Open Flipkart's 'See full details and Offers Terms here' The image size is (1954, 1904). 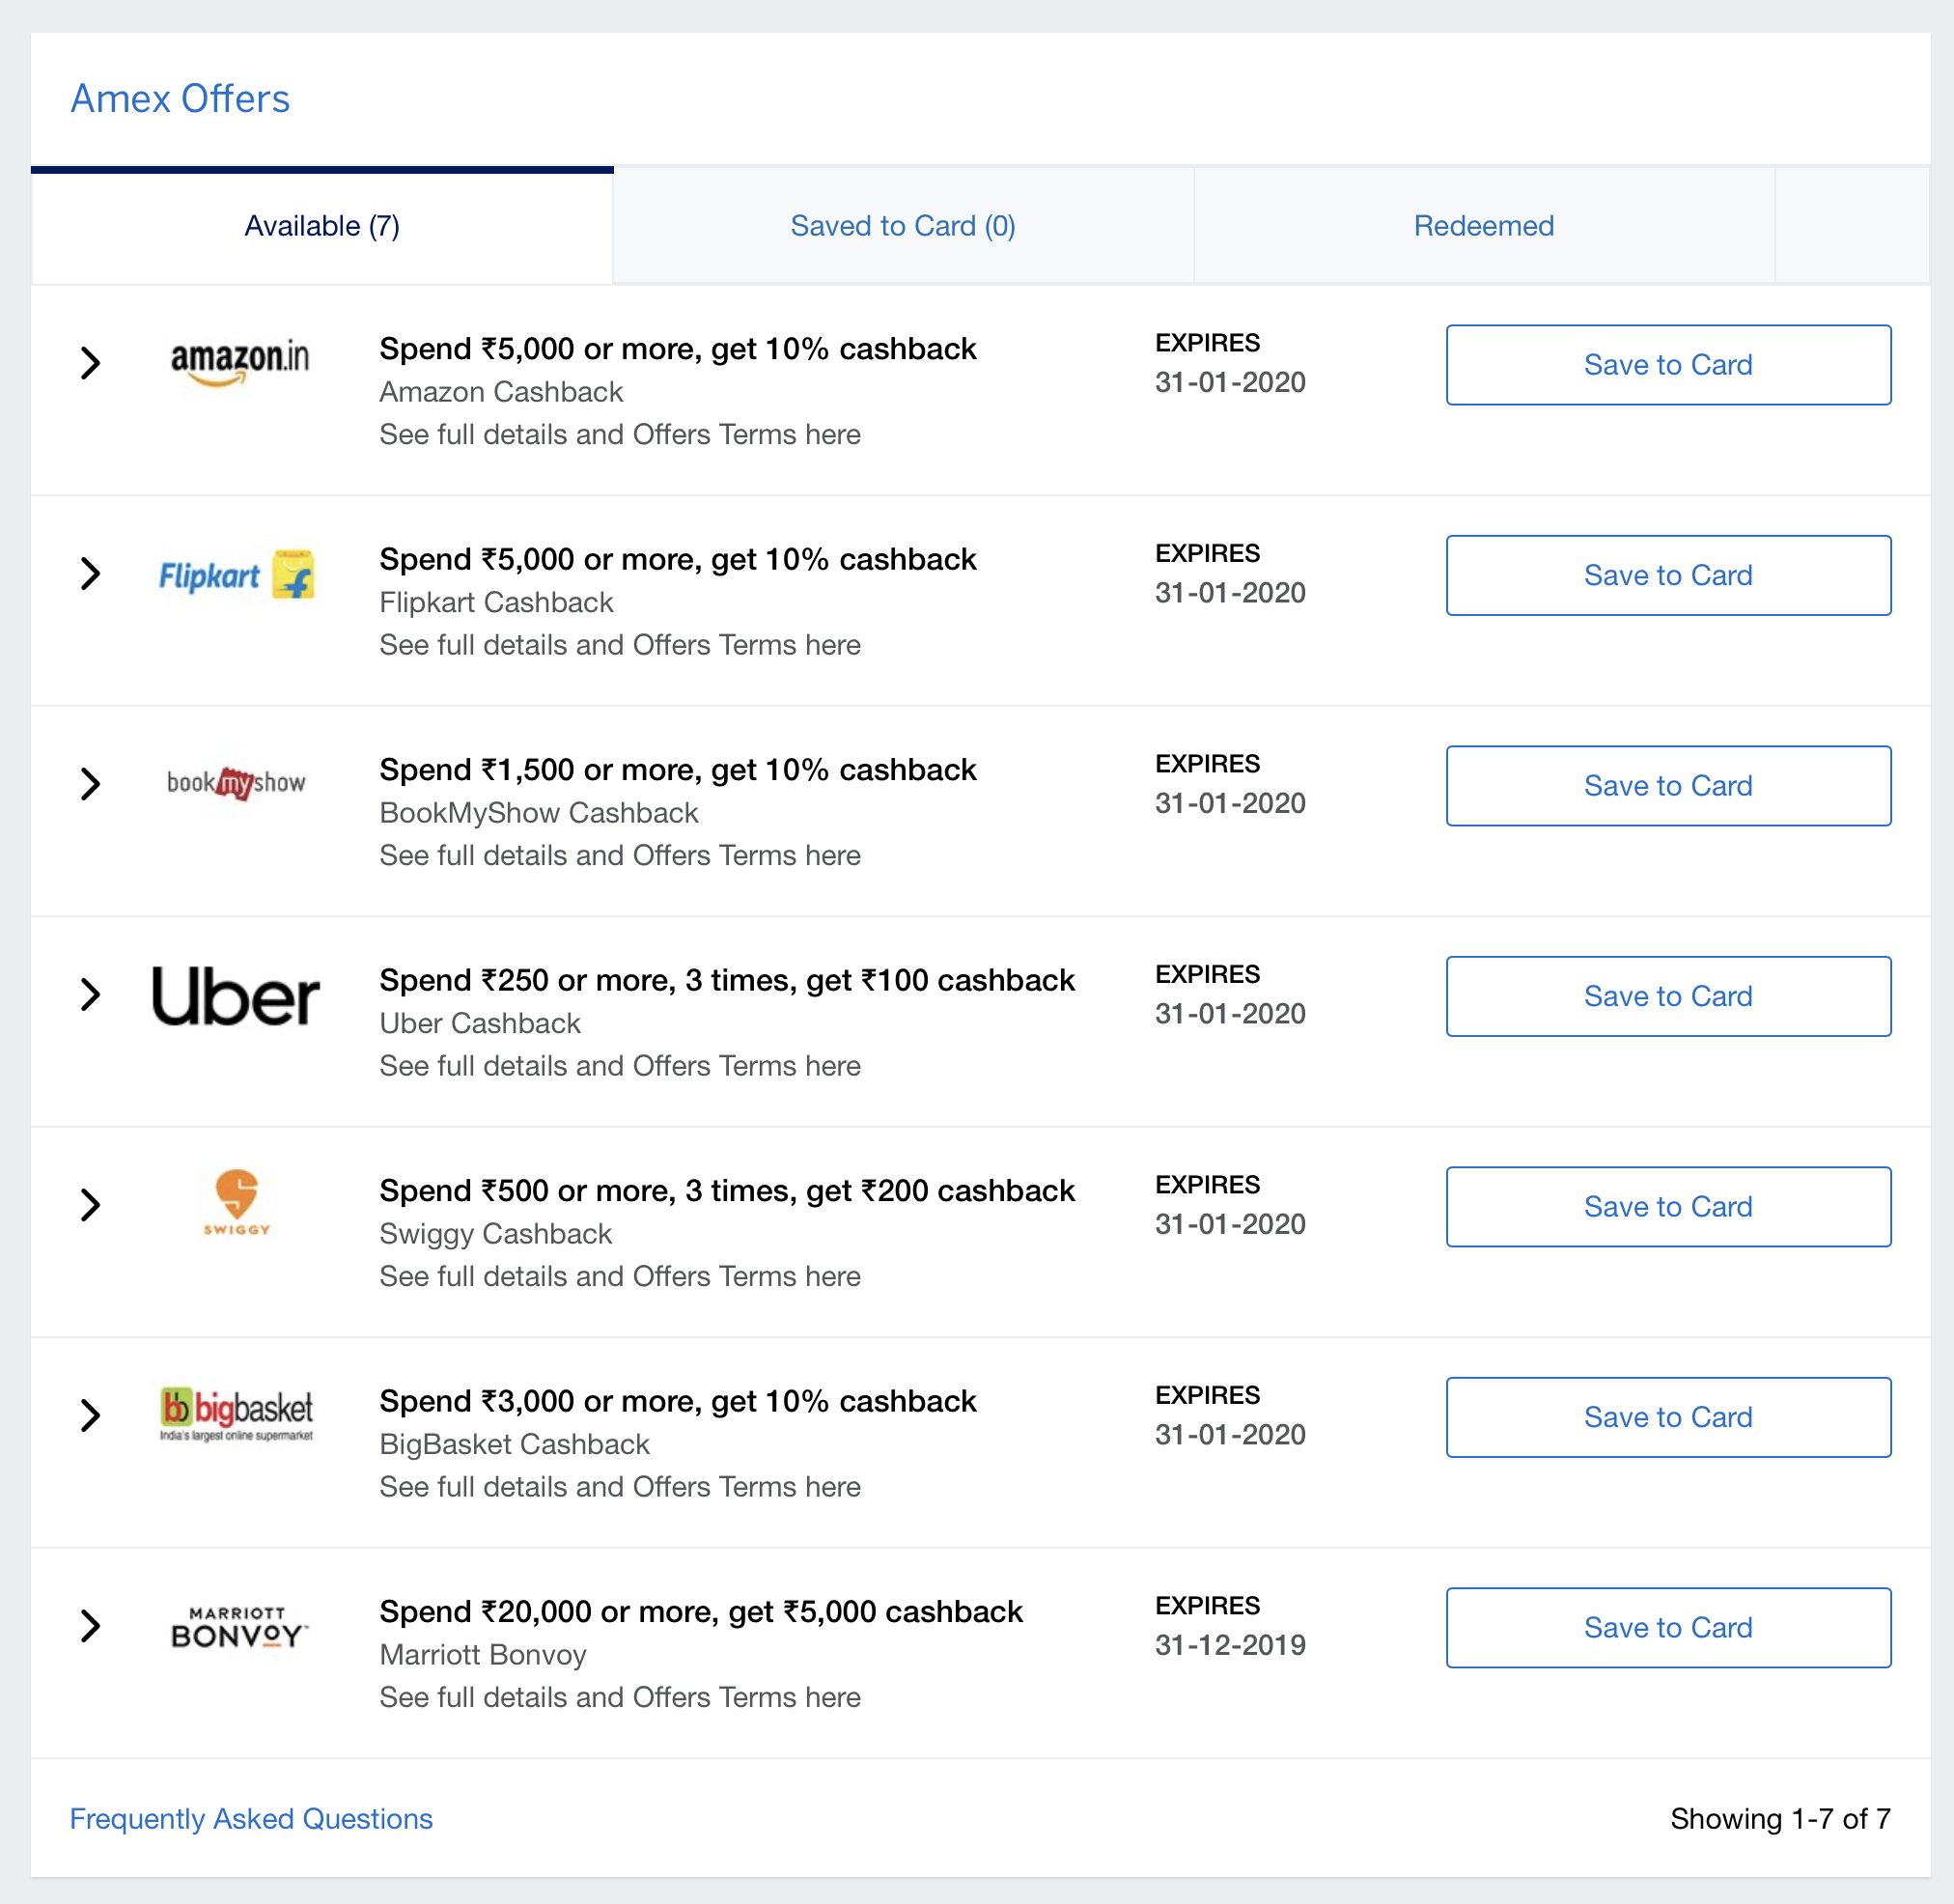click(x=620, y=645)
